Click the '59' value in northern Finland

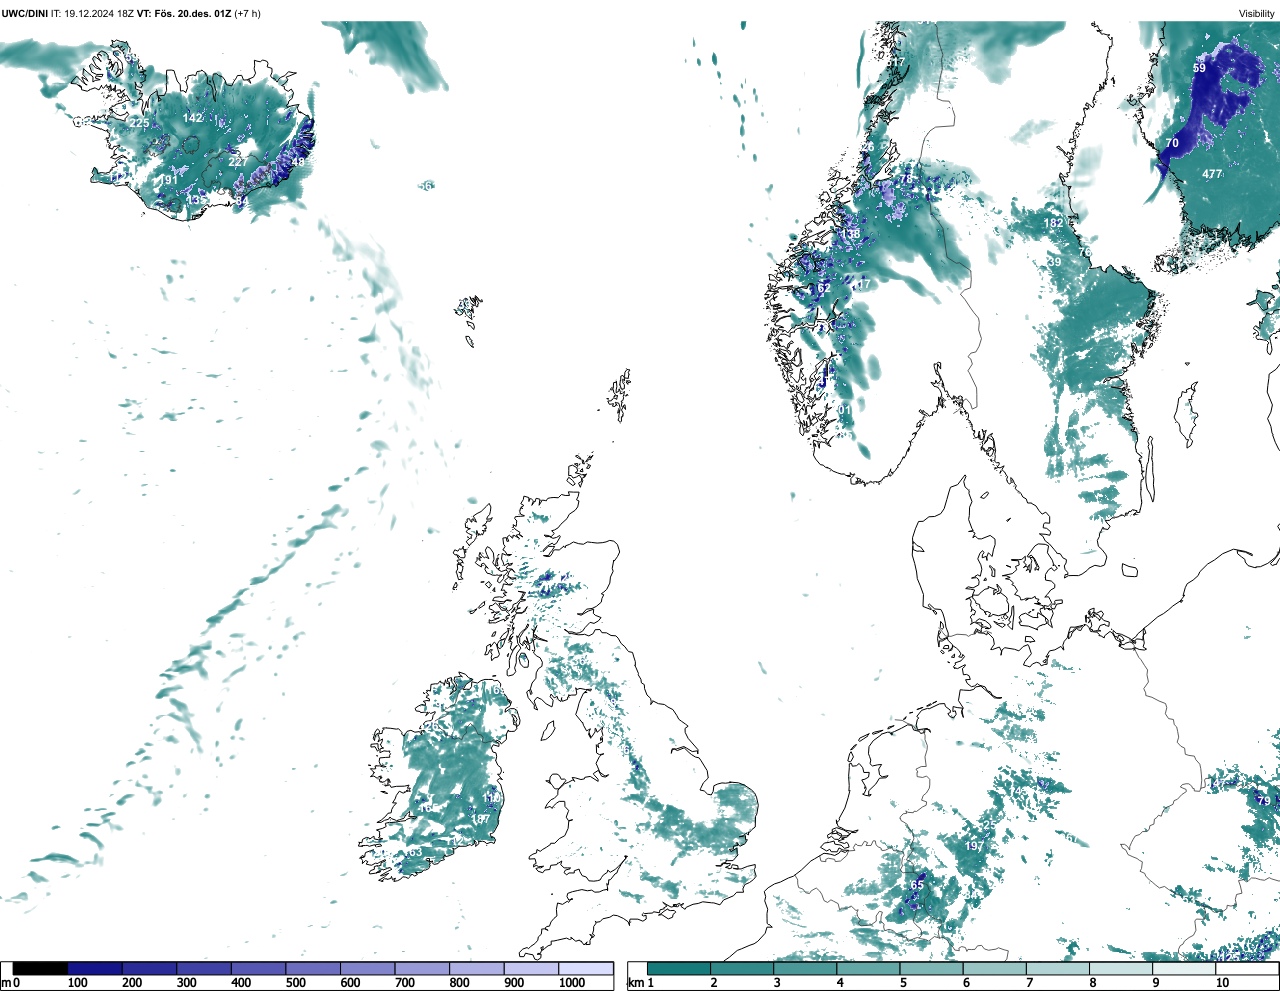tap(1200, 68)
